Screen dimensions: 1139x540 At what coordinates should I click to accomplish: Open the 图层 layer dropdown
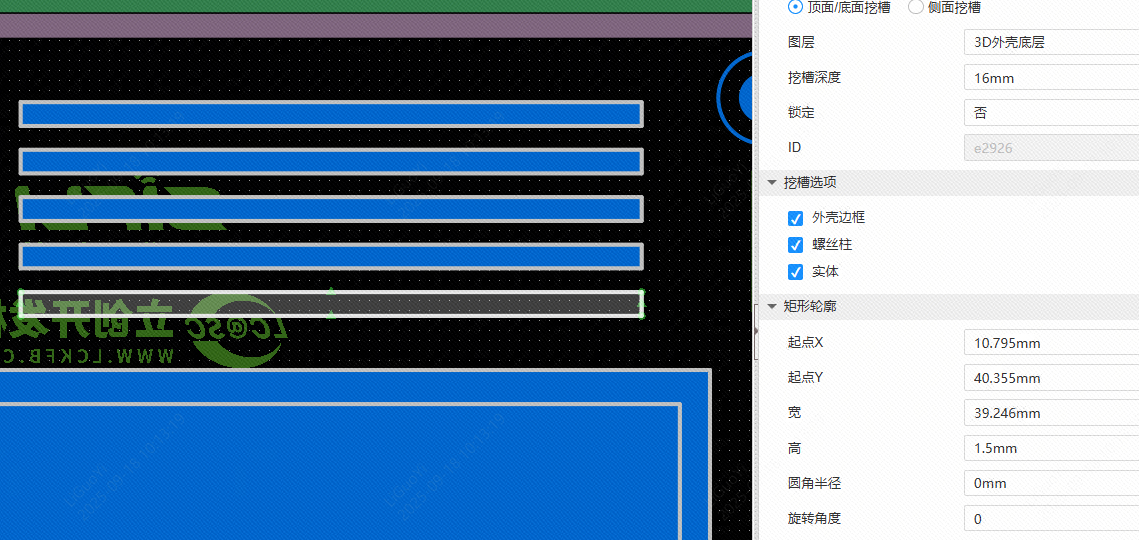(x=1050, y=42)
